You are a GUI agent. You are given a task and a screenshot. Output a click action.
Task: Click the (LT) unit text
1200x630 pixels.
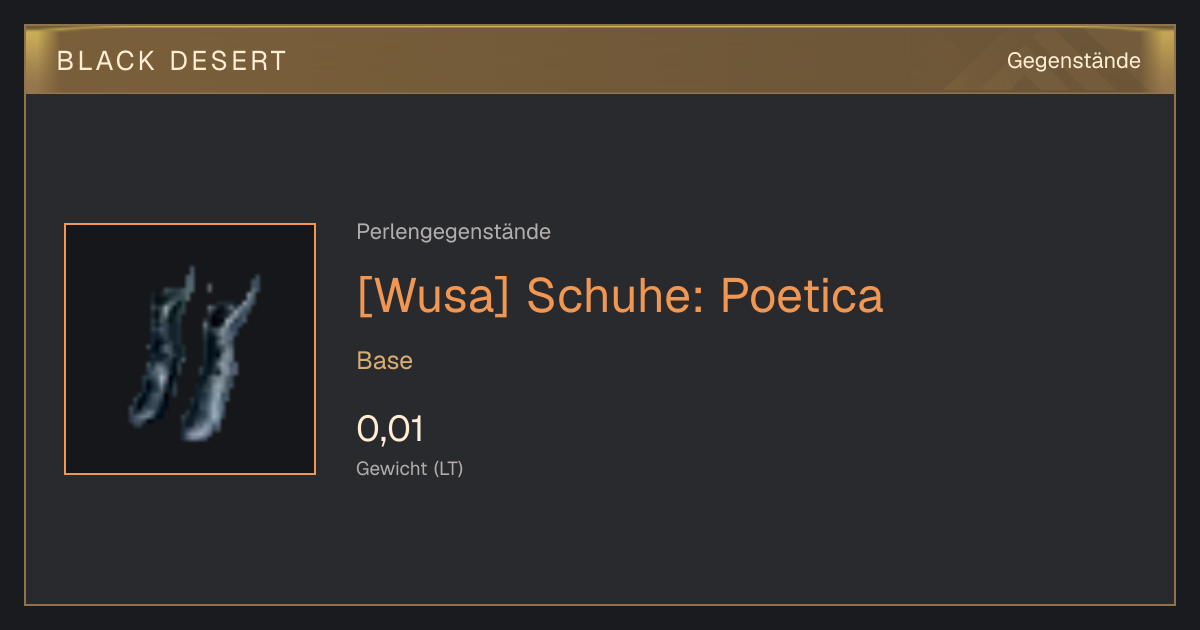point(448,468)
